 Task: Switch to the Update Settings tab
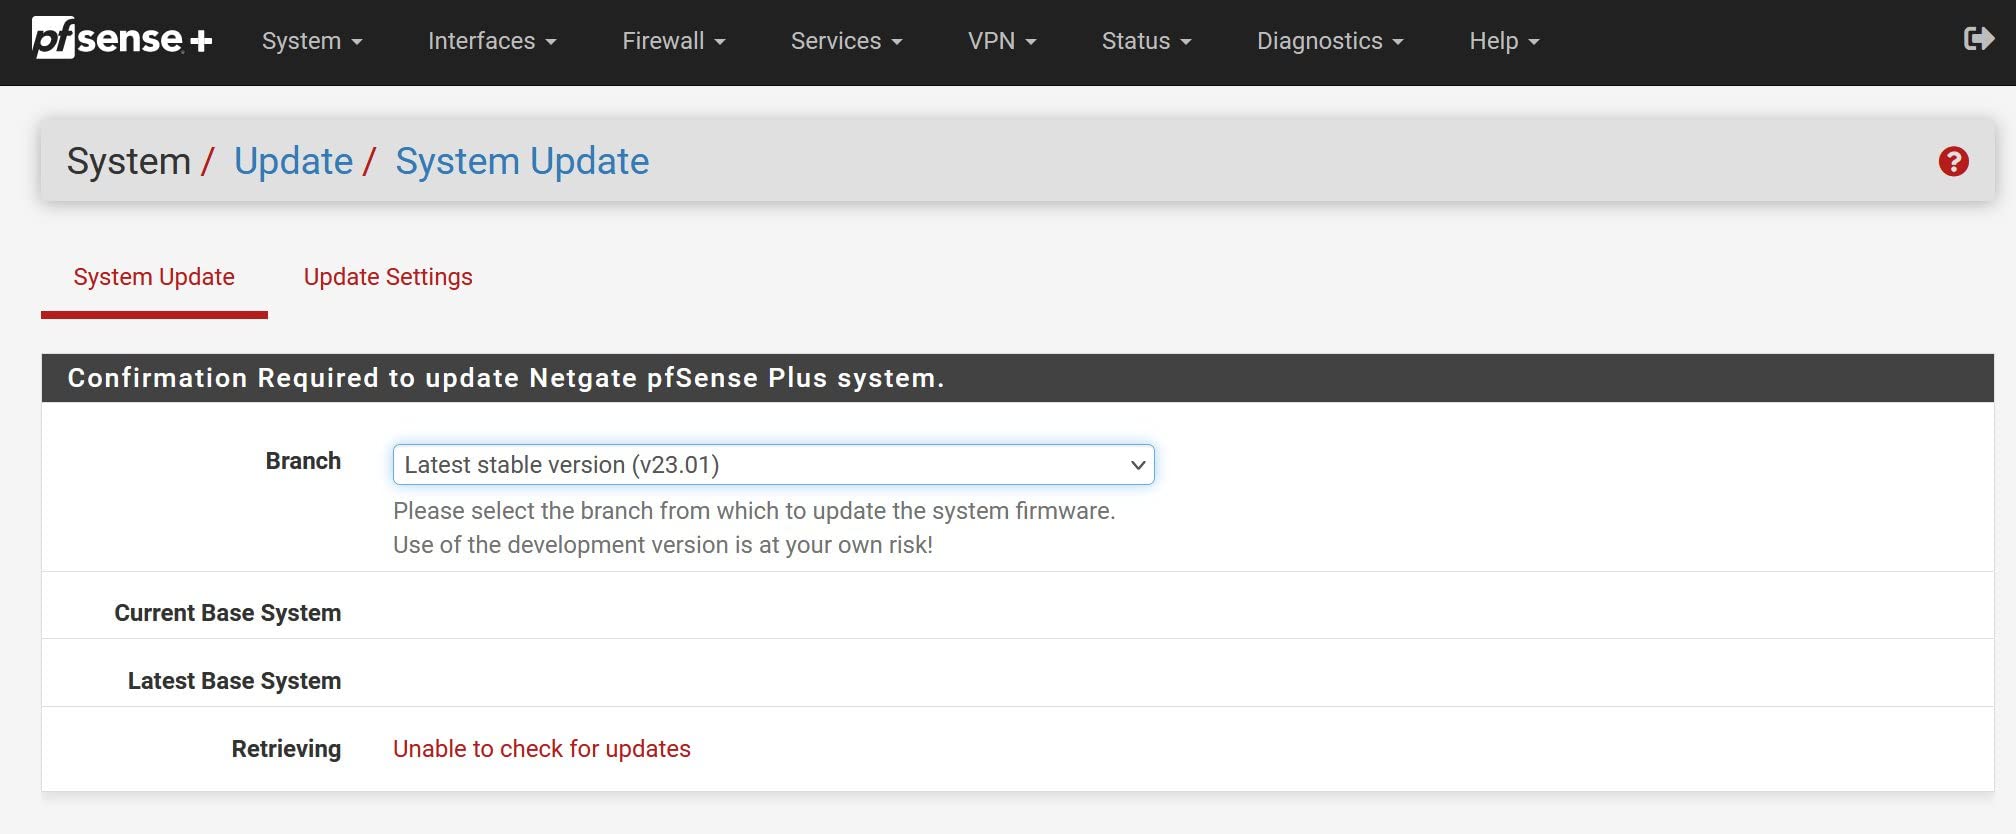coord(388,277)
